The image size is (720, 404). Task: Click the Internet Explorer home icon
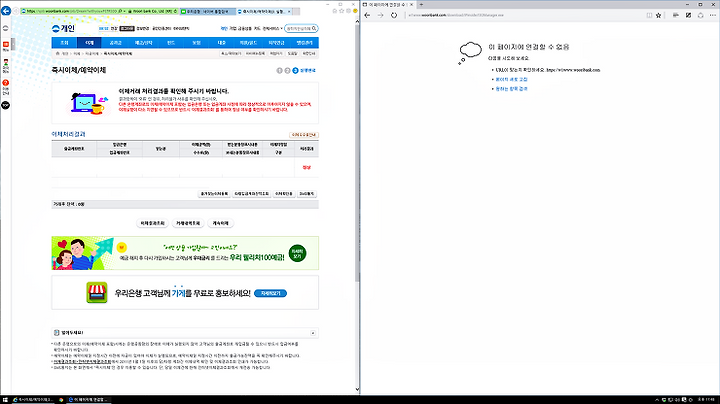335,11
